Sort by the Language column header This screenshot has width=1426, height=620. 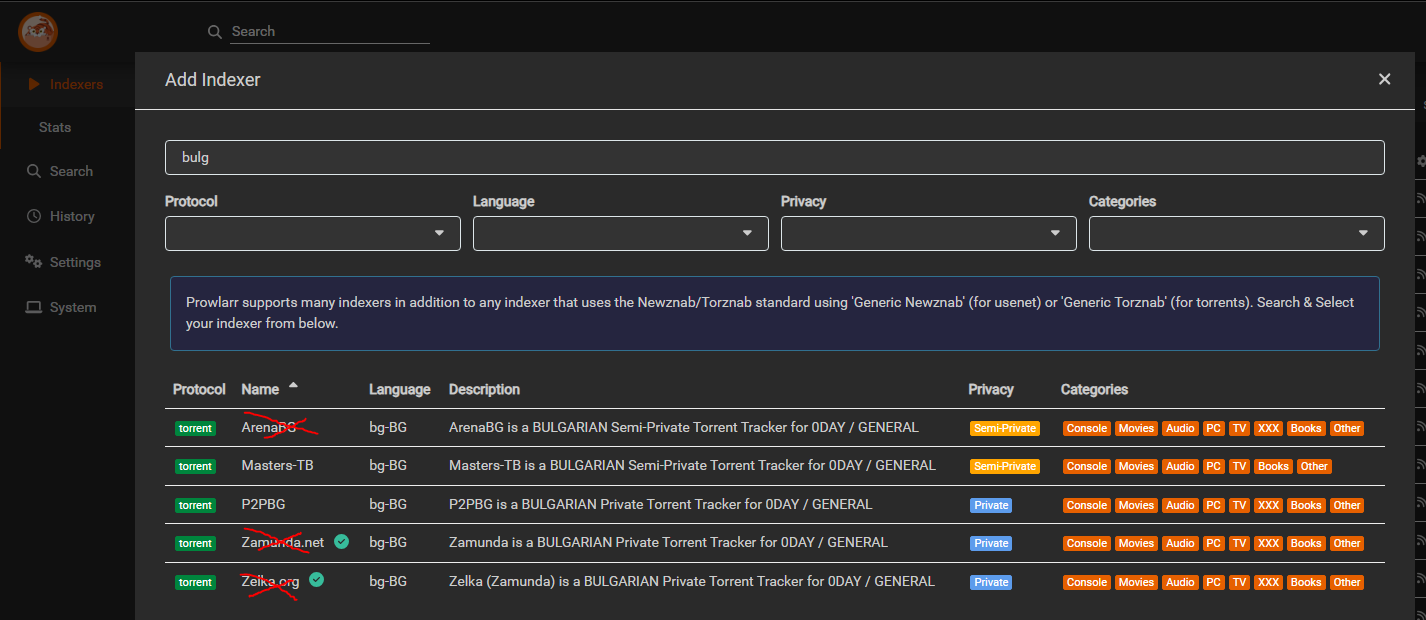coord(400,389)
